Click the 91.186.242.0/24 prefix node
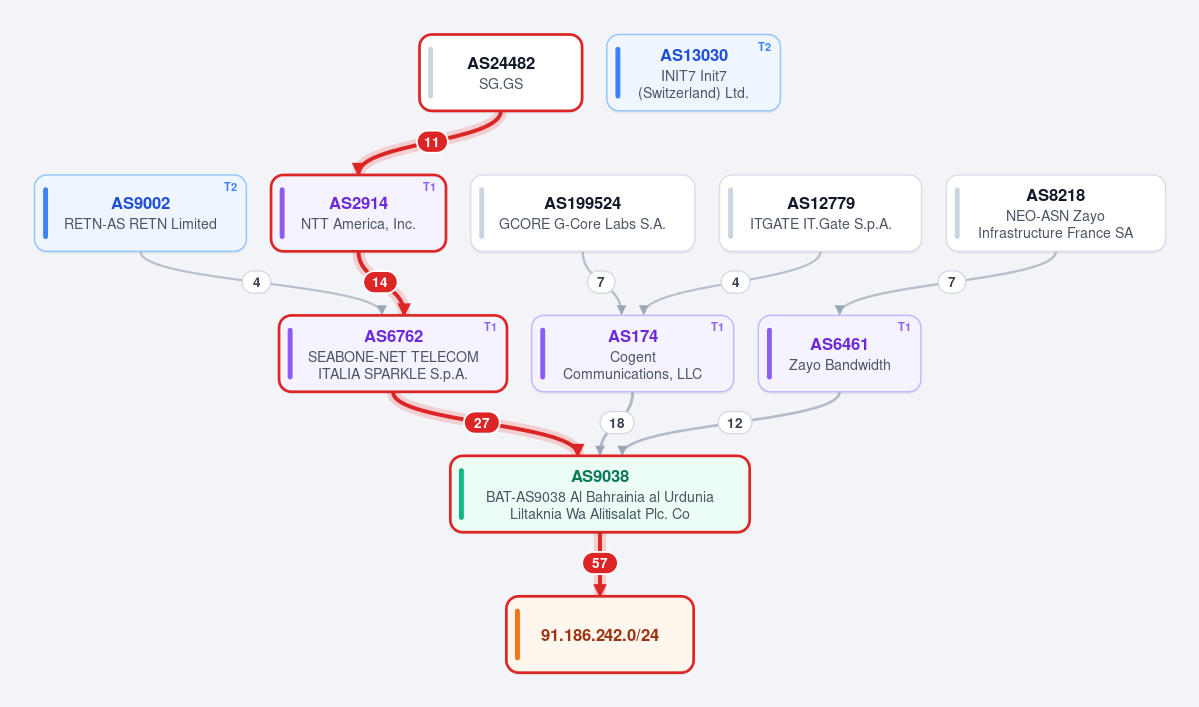This screenshot has height=707, width=1199. 600,634
